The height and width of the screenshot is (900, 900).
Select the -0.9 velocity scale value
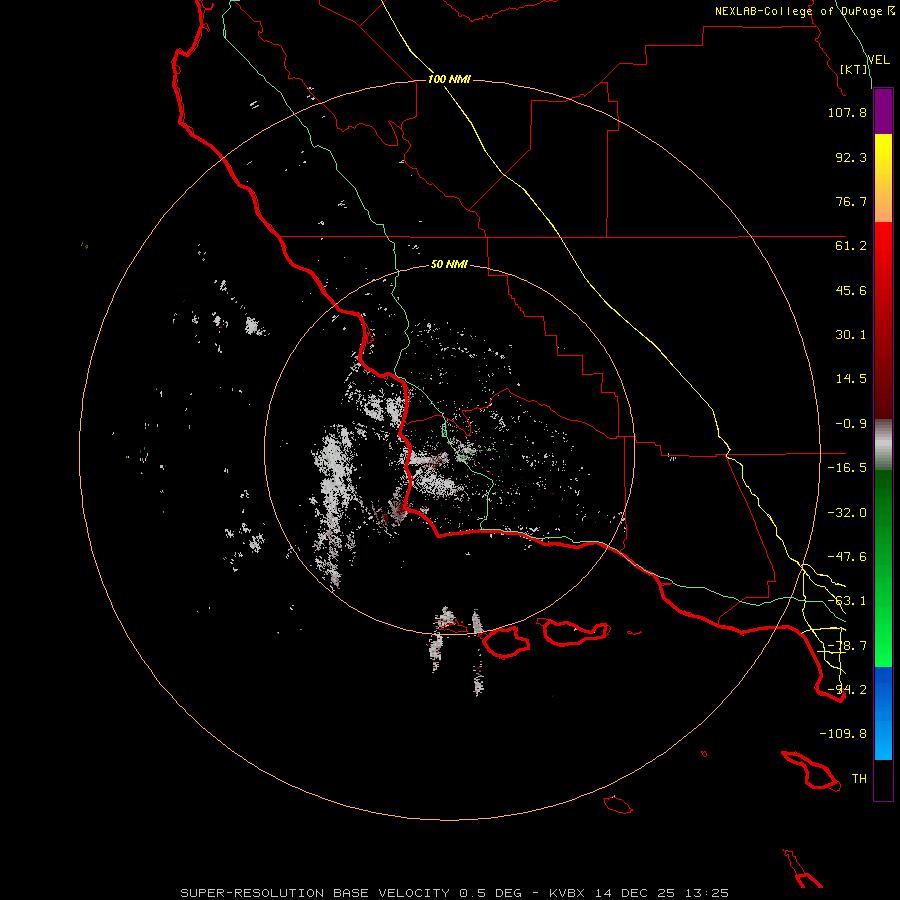851,424
